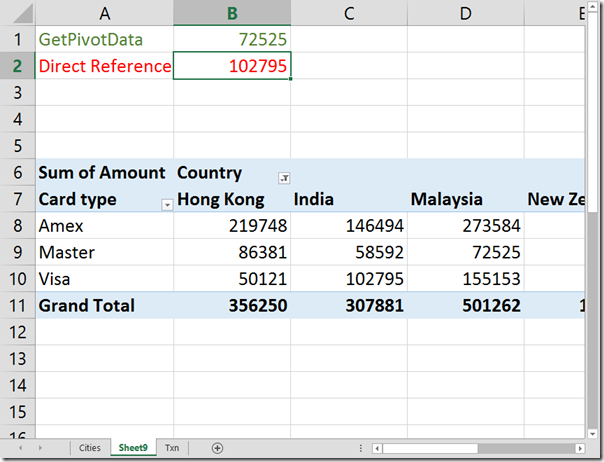Switch to the Cities sheet tab
604x462 pixels.
click(88, 449)
